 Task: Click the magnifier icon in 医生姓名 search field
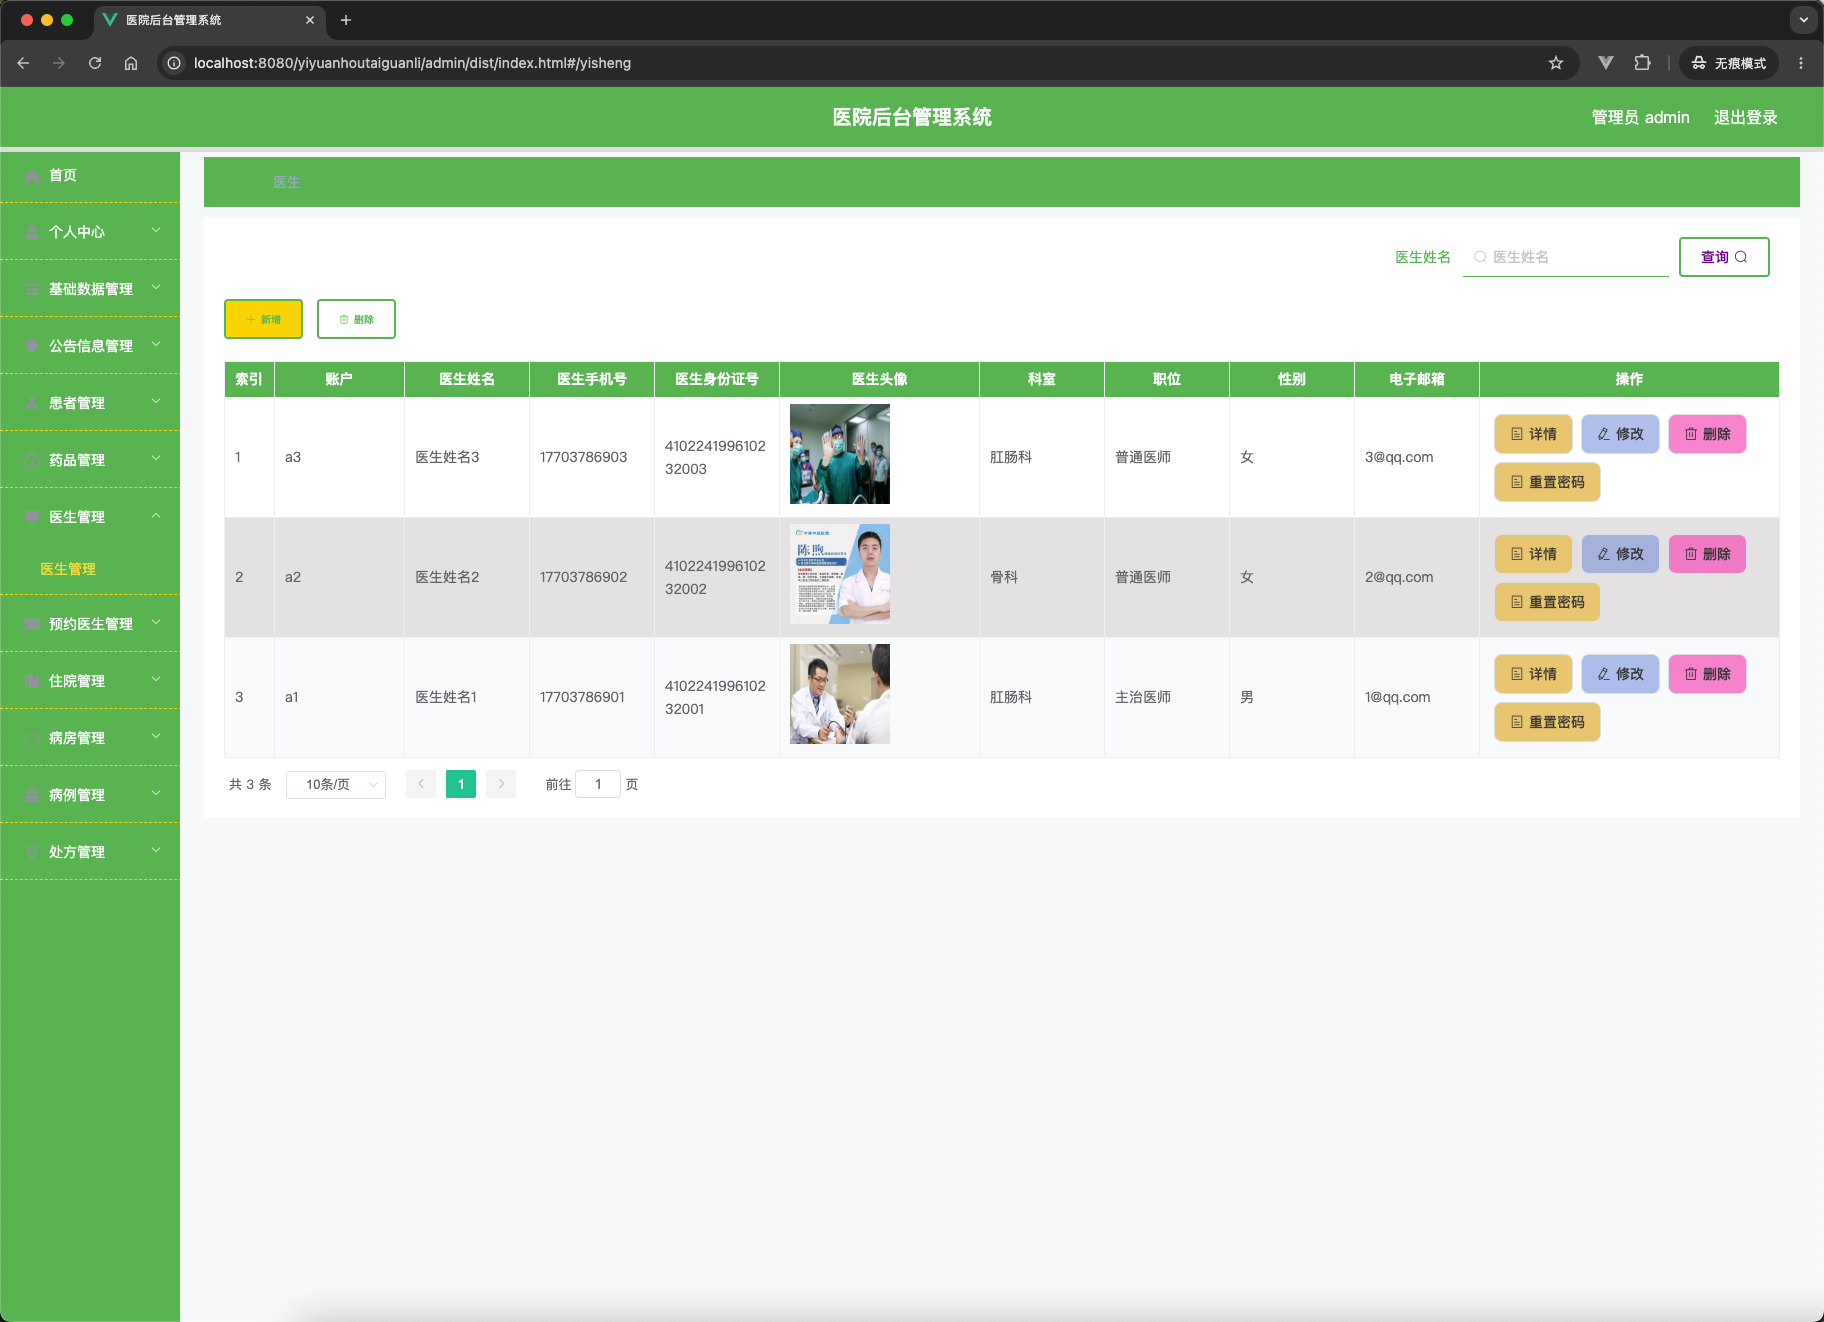(1480, 257)
